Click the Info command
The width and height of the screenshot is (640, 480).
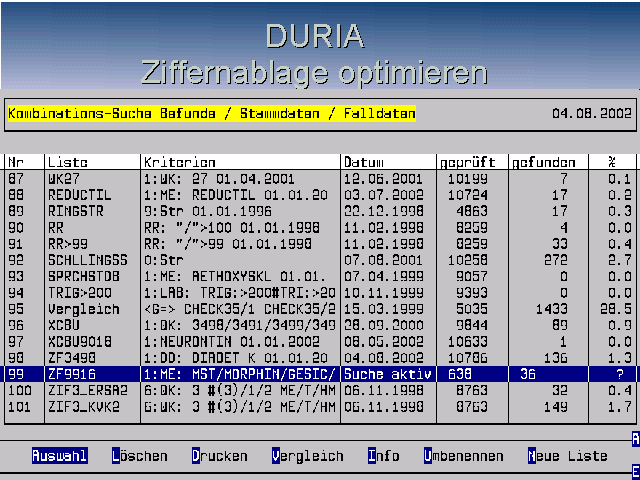coord(383,456)
